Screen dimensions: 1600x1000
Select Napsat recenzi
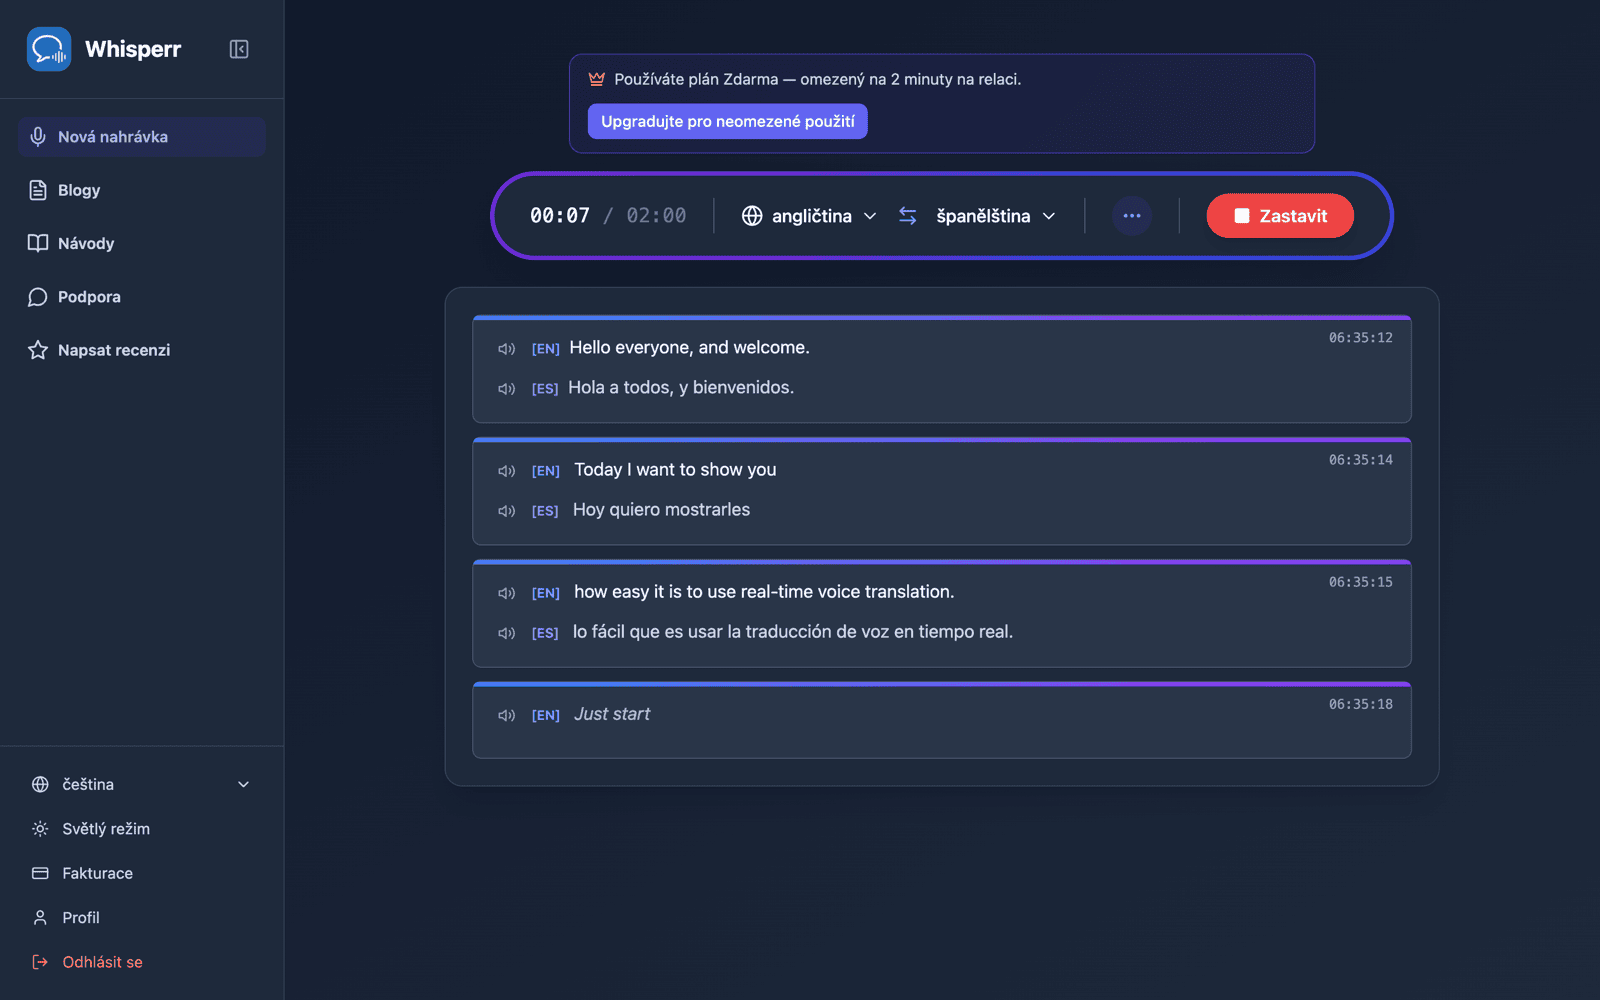(x=141, y=350)
